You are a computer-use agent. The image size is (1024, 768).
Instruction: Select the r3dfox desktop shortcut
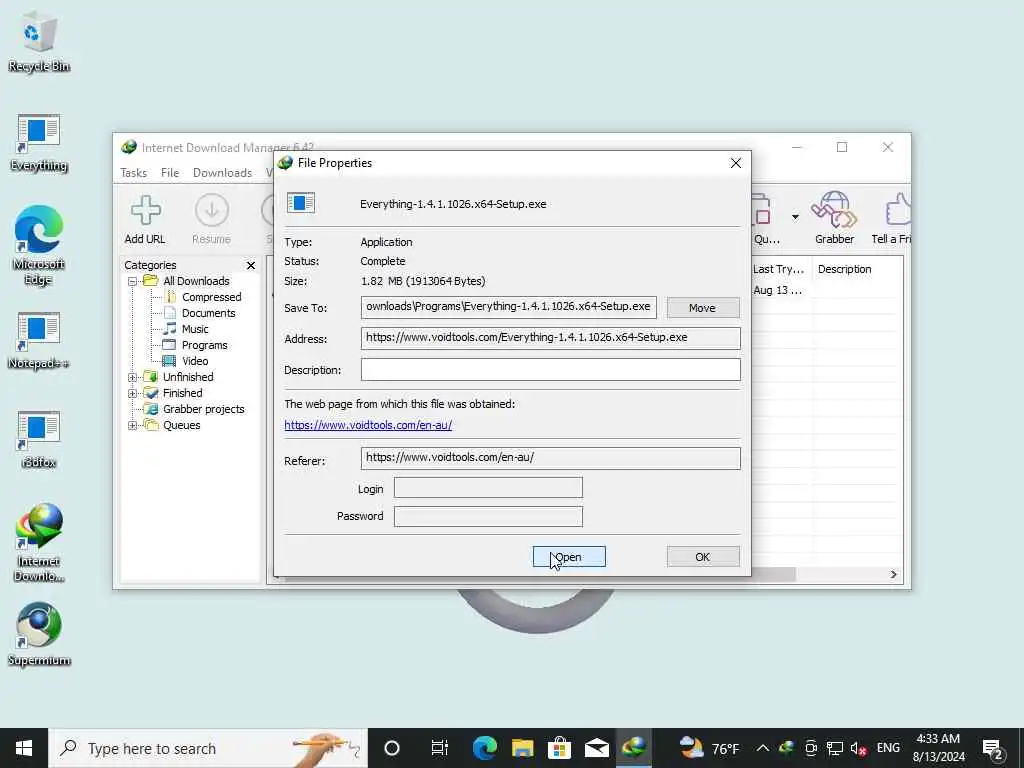[39, 440]
